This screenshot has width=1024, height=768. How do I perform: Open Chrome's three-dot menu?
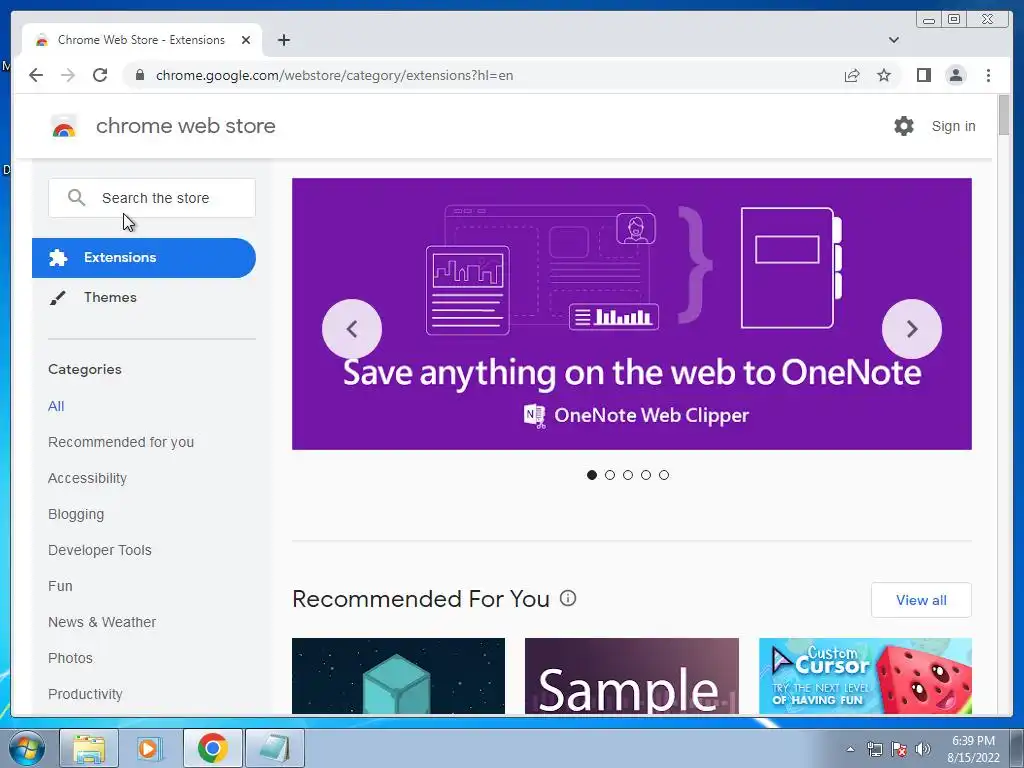988,75
